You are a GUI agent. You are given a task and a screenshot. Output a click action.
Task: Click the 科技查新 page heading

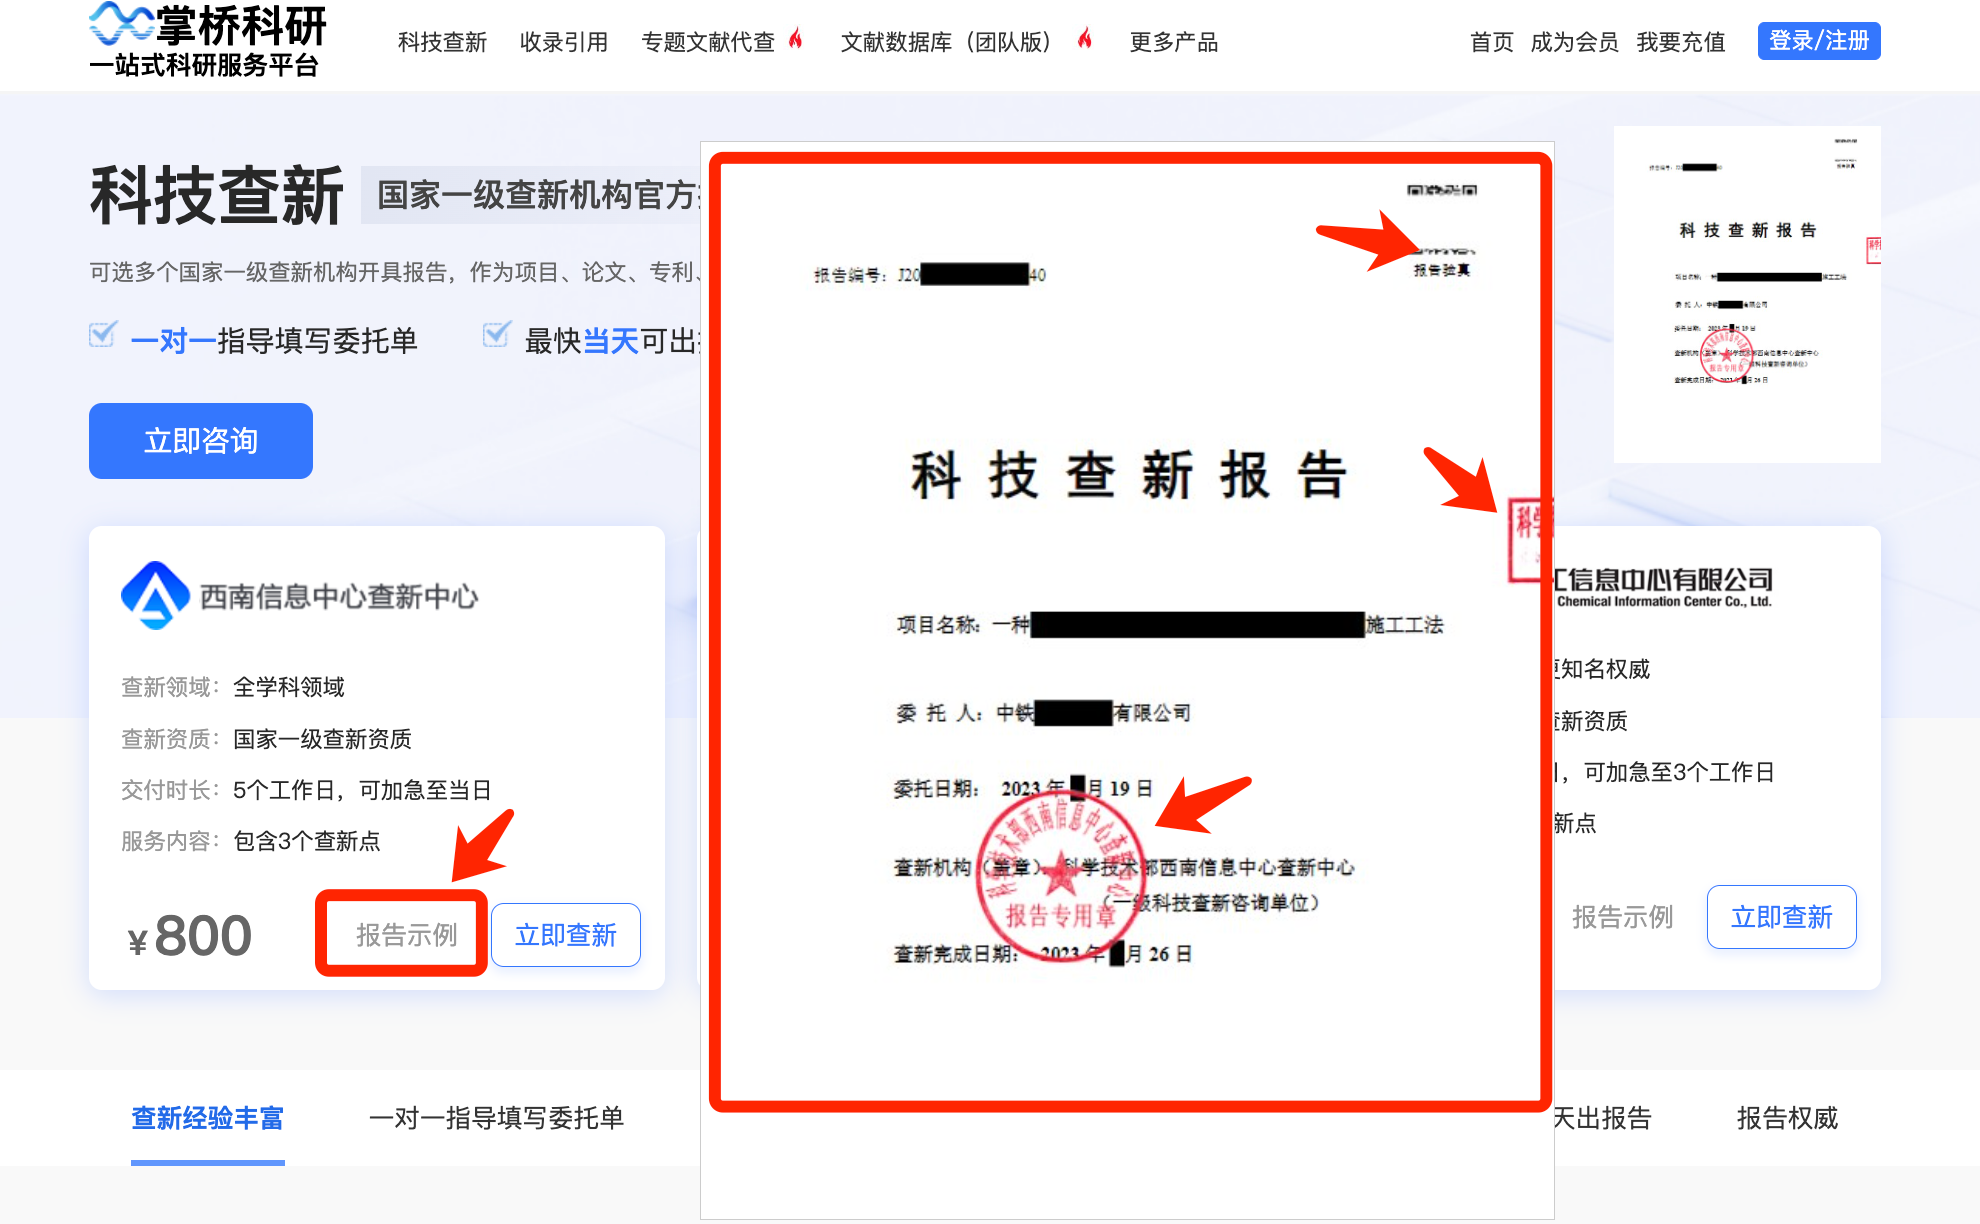(x=217, y=195)
